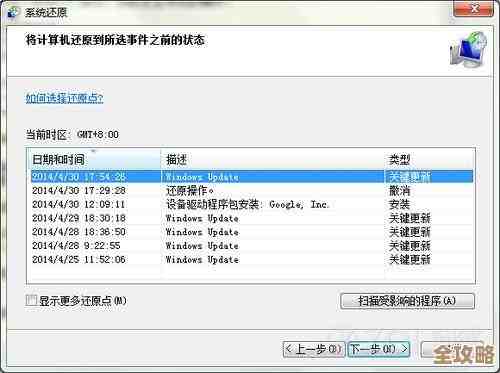Image resolution: width=500 pixels, height=373 pixels.
Task: Click 关键更新 type in the highlighted row
Action: tap(410, 177)
